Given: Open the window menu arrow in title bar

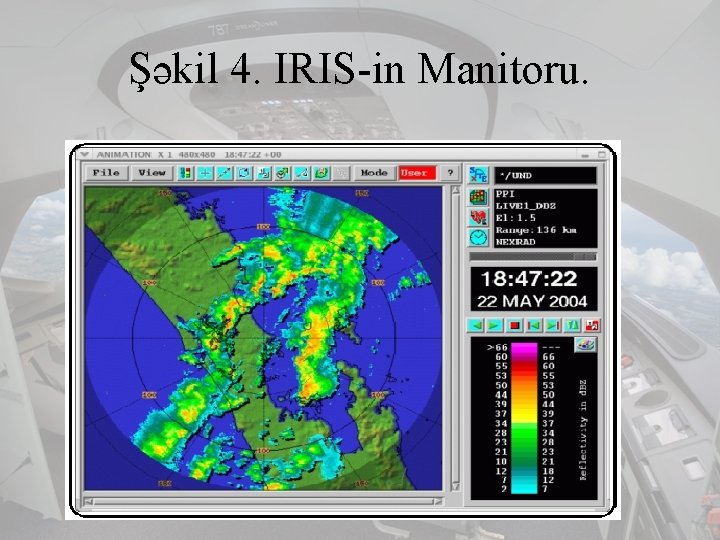Looking at the screenshot, I should [x=84, y=155].
